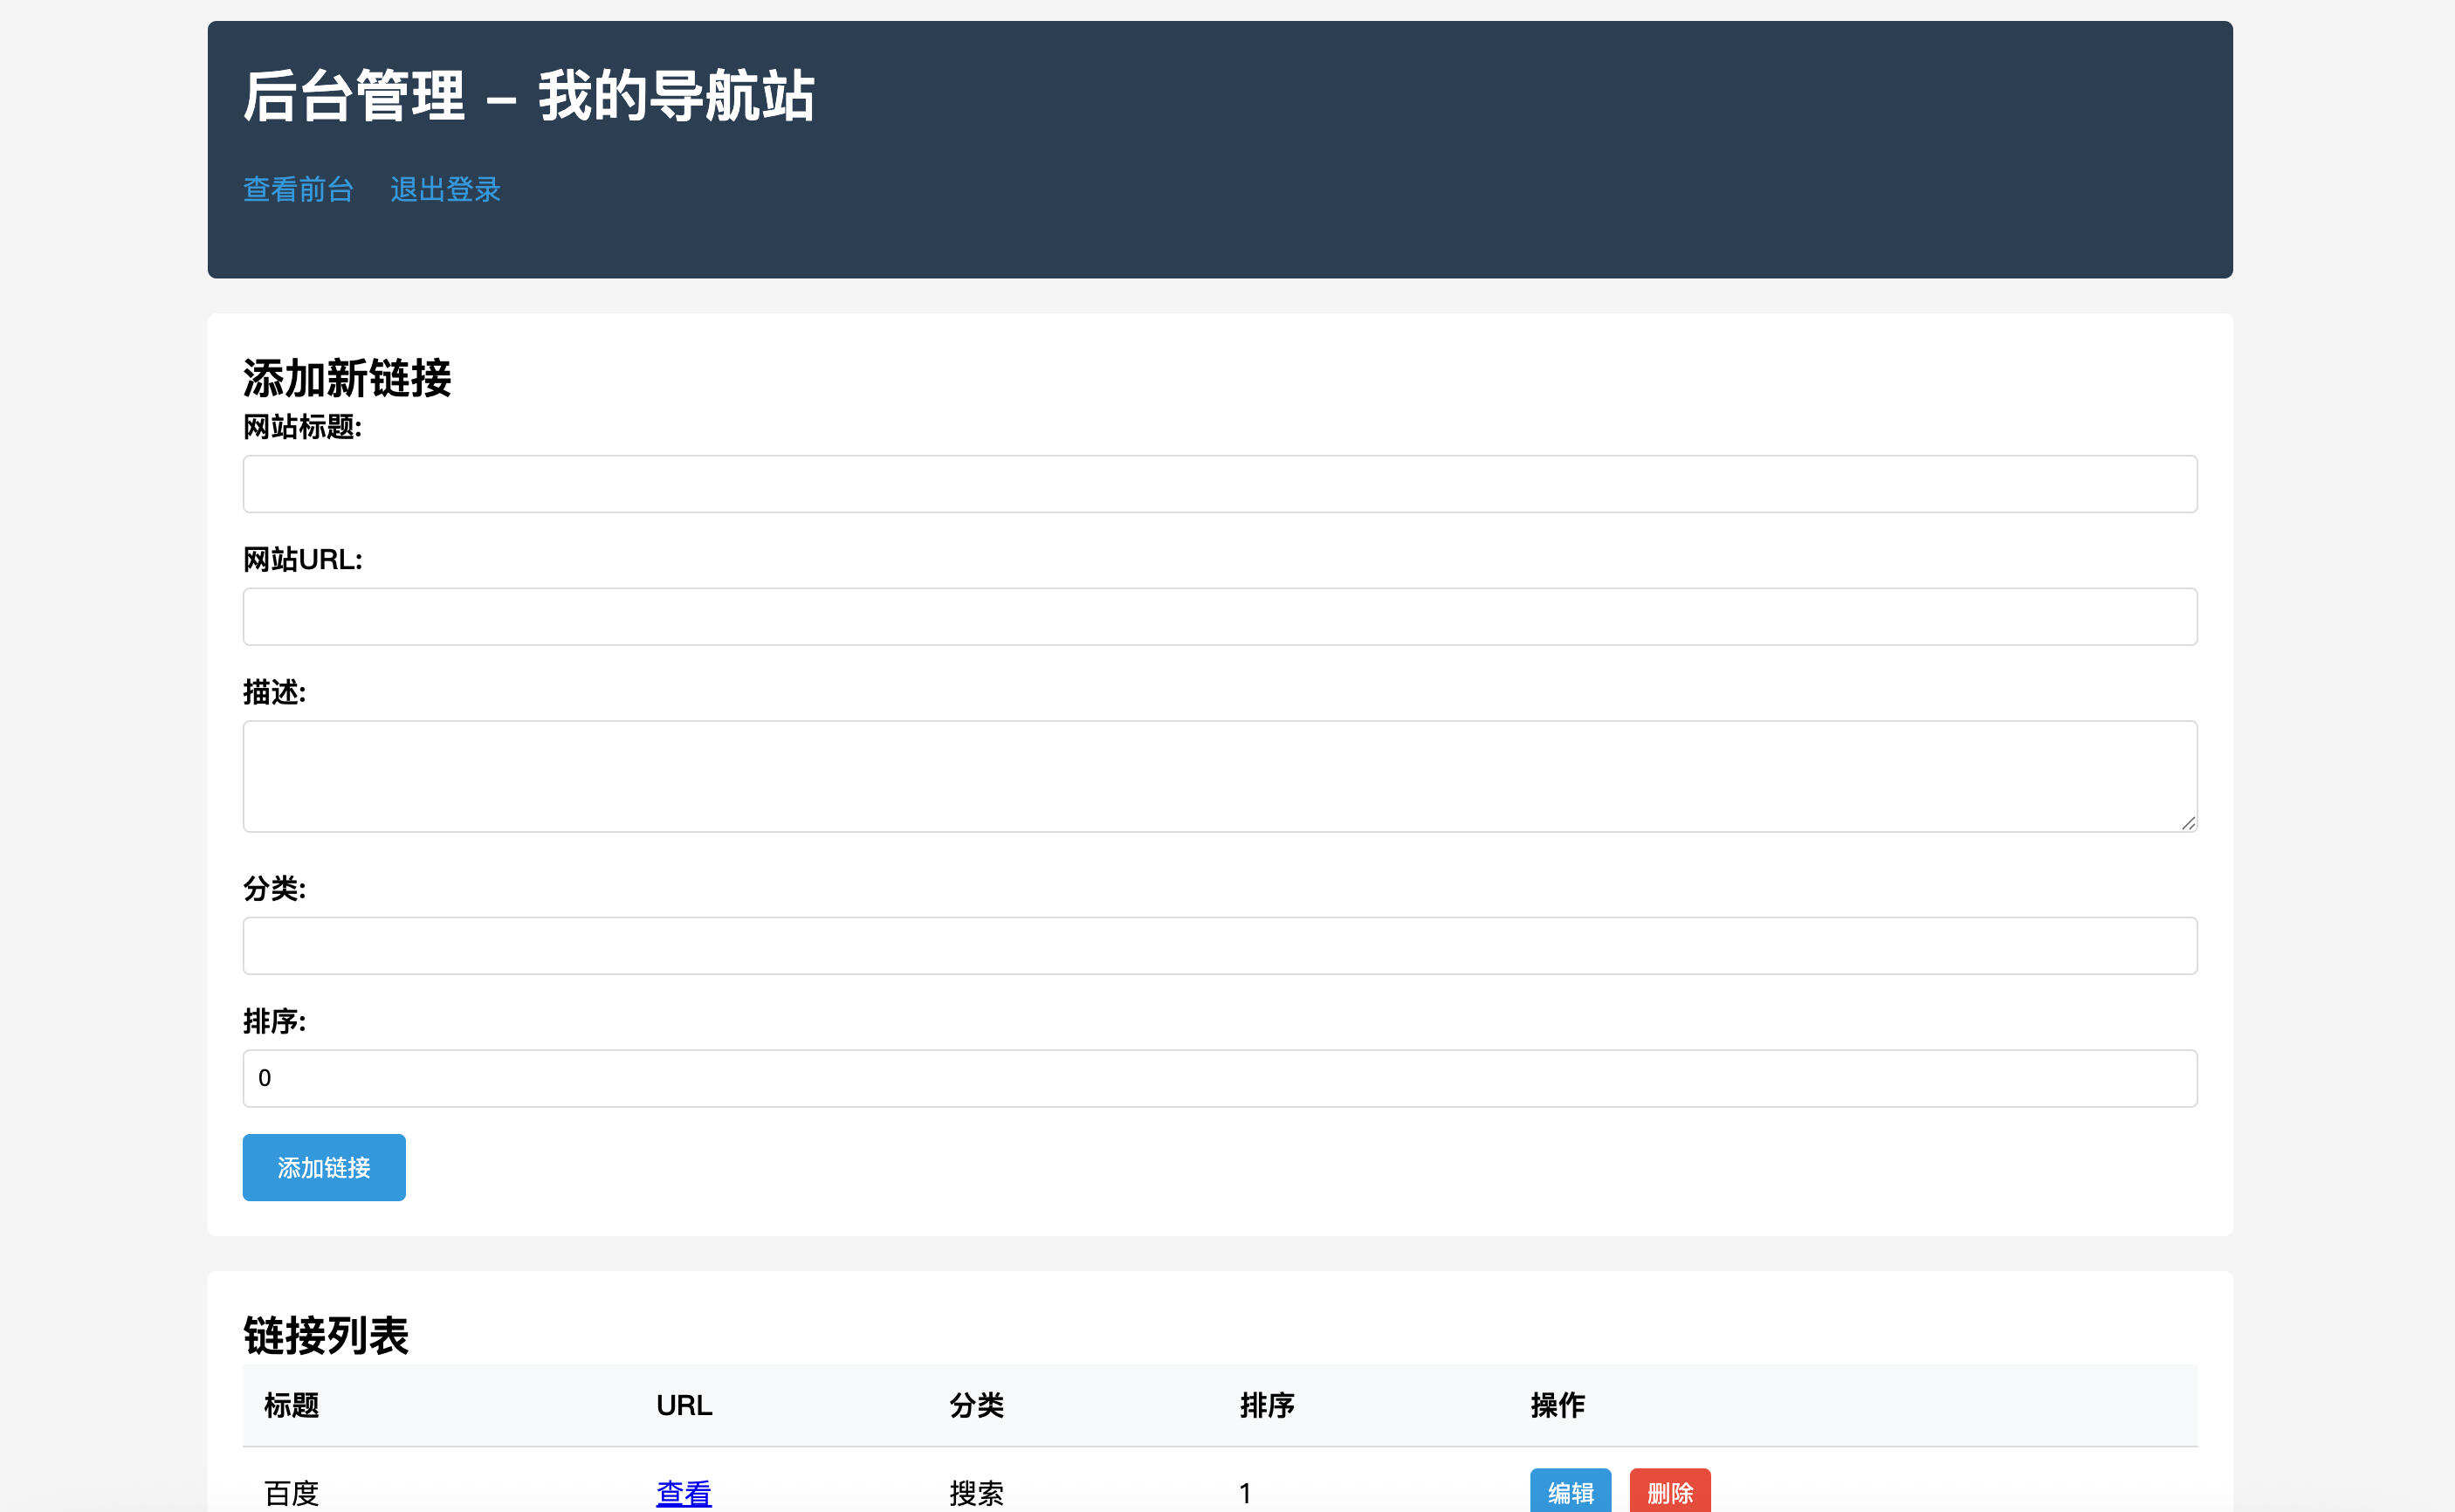Click the URL column header
This screenshot has width=2455, height=1512.
pos(684,1405)
